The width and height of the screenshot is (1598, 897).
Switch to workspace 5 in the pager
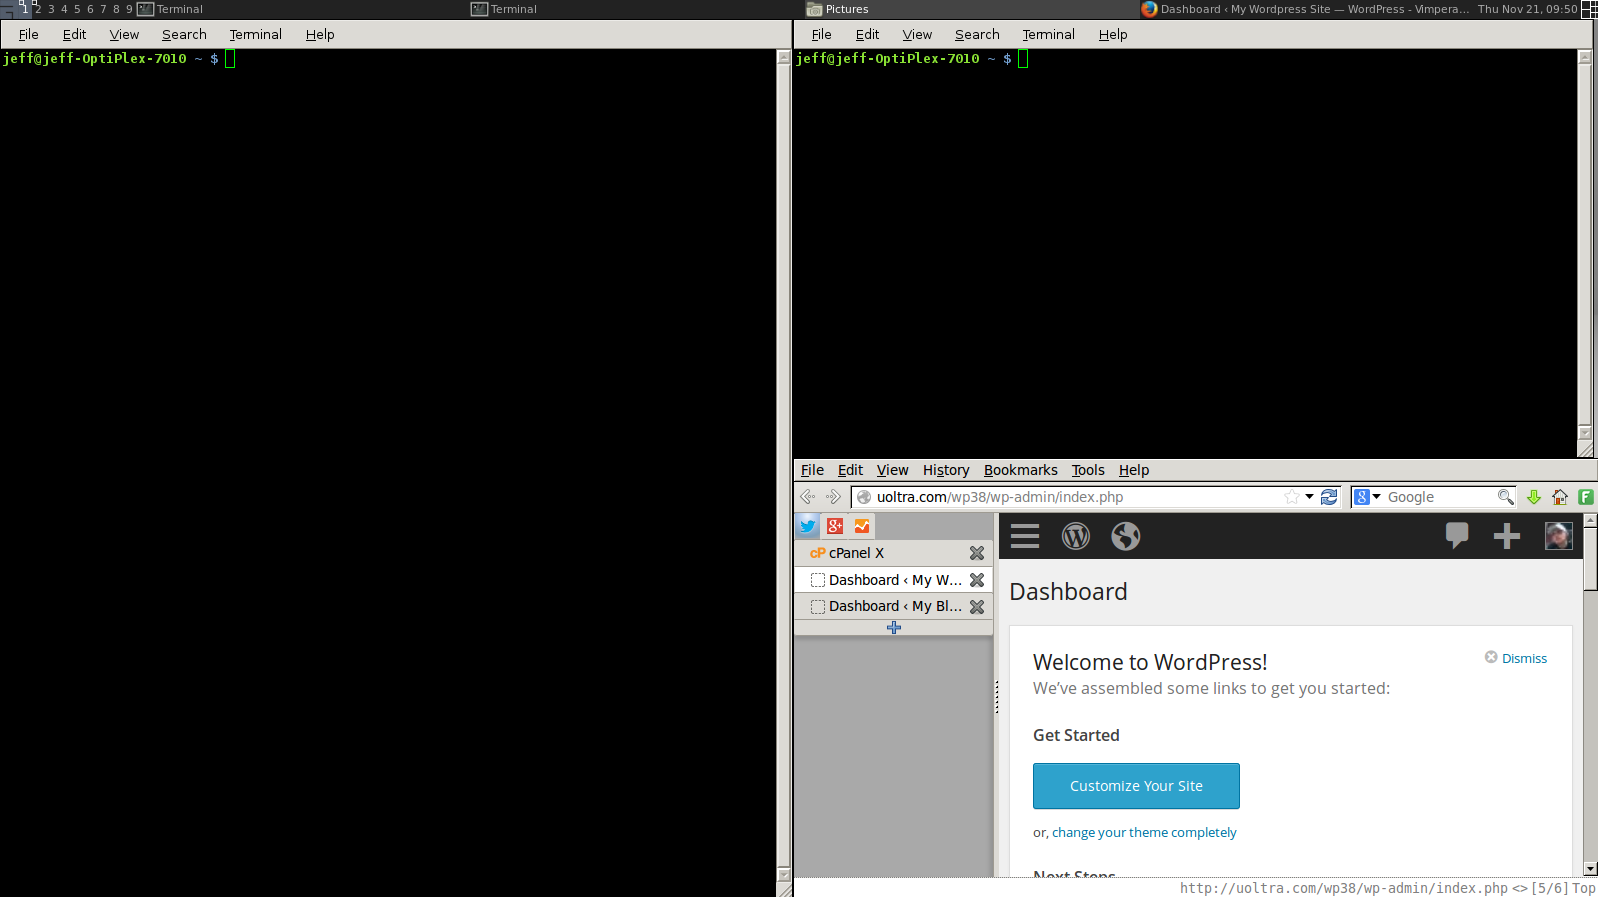point(77,9)
